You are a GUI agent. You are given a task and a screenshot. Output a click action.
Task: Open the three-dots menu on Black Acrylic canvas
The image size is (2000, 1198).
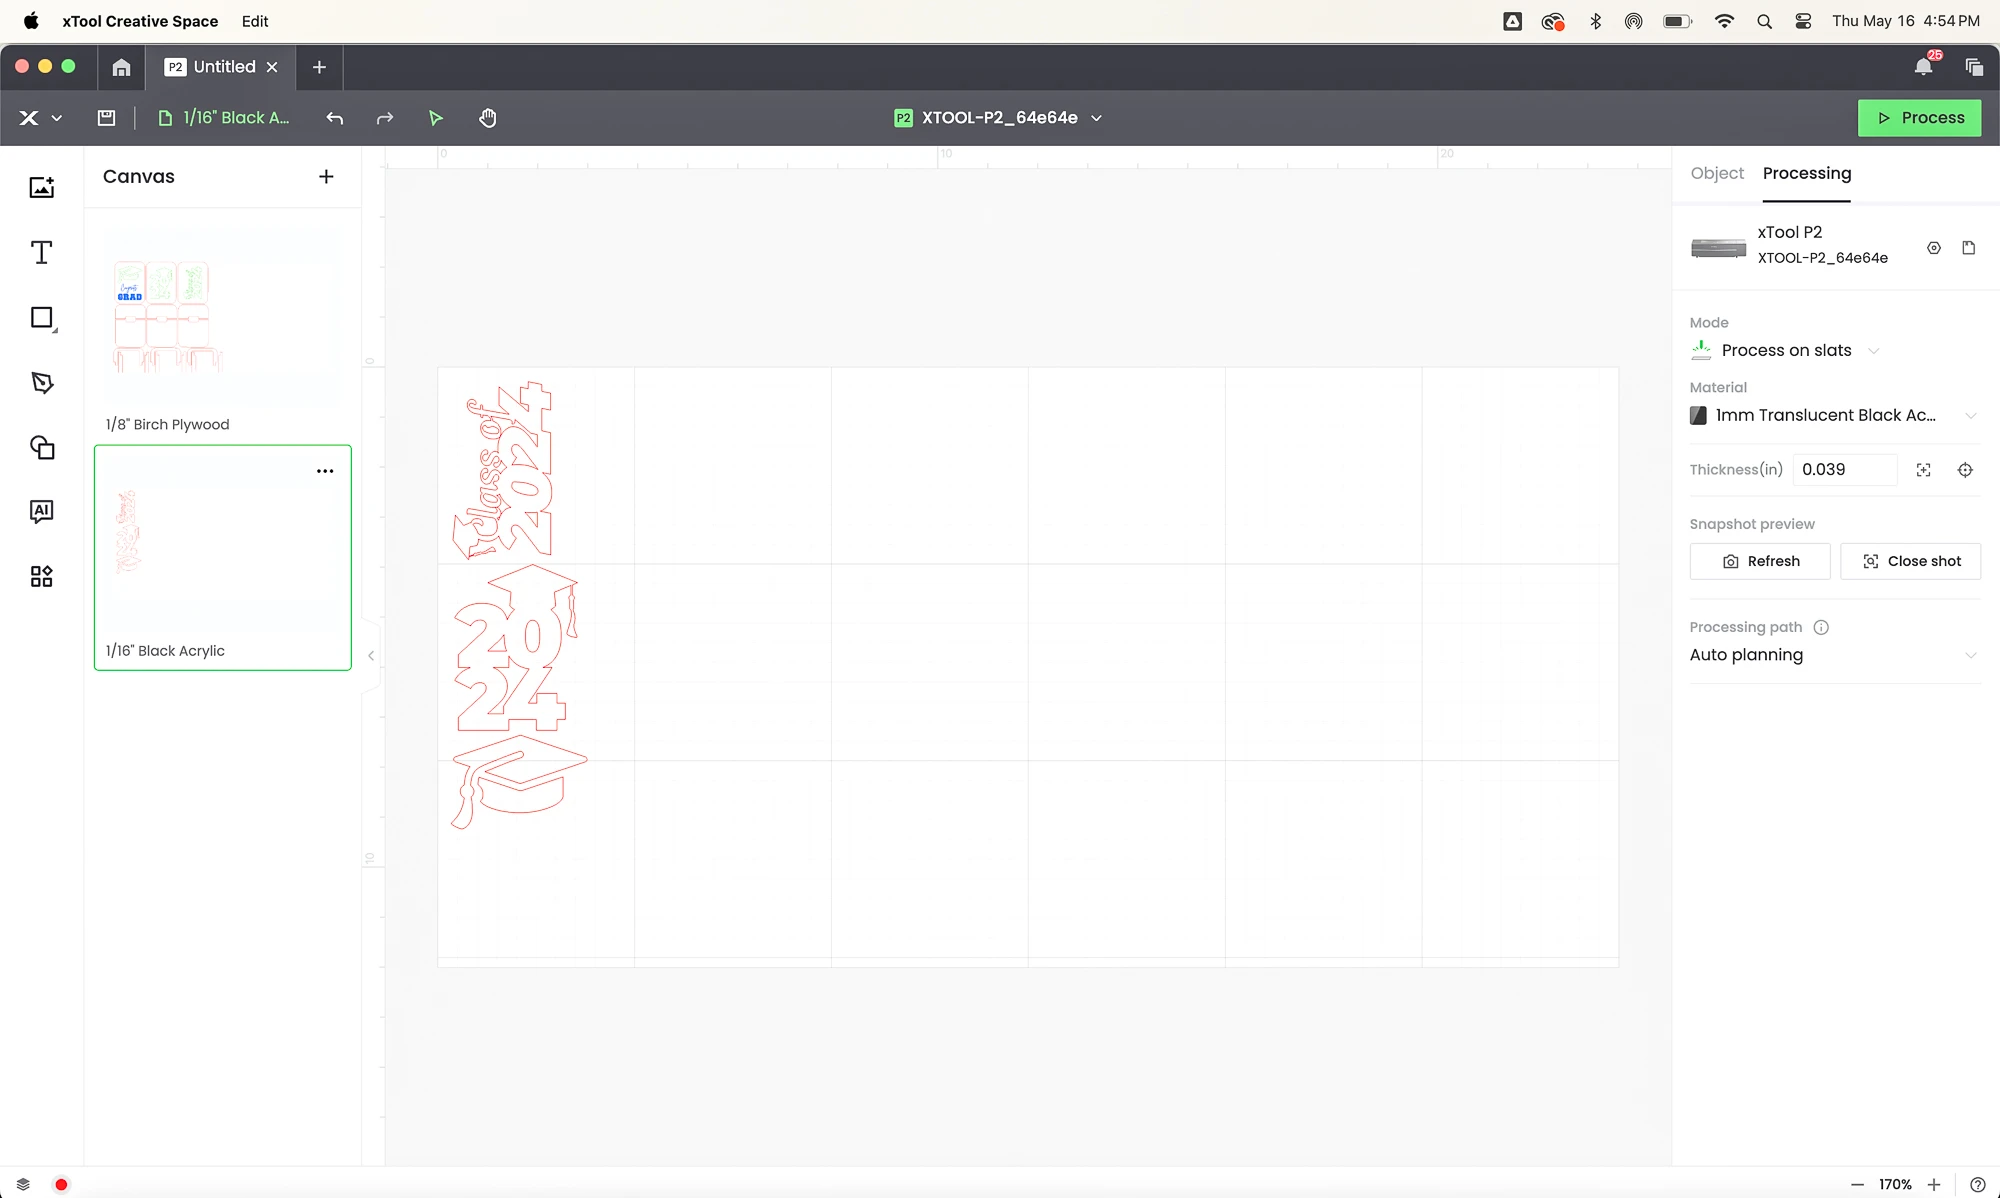(x=325, y=471)
